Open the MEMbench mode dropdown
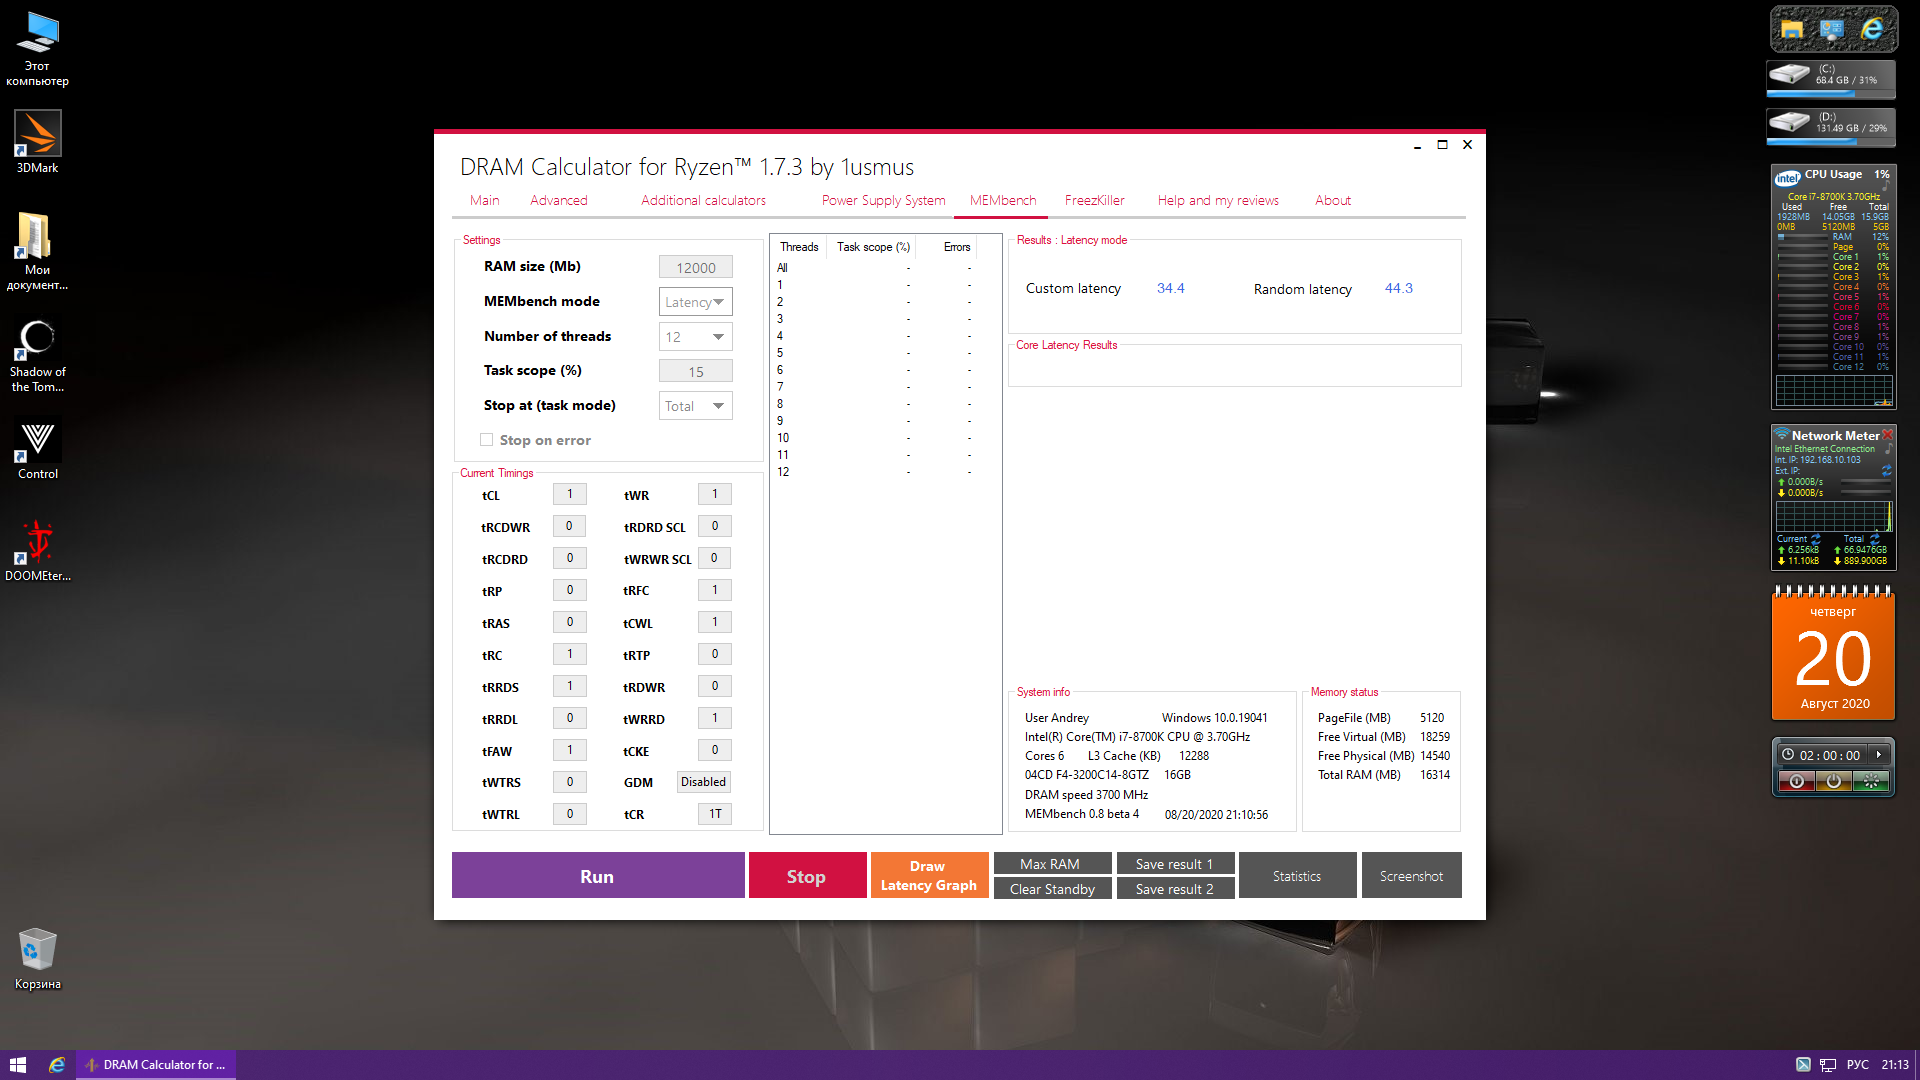1920x1080 pixels. click(x=696, y=302)
